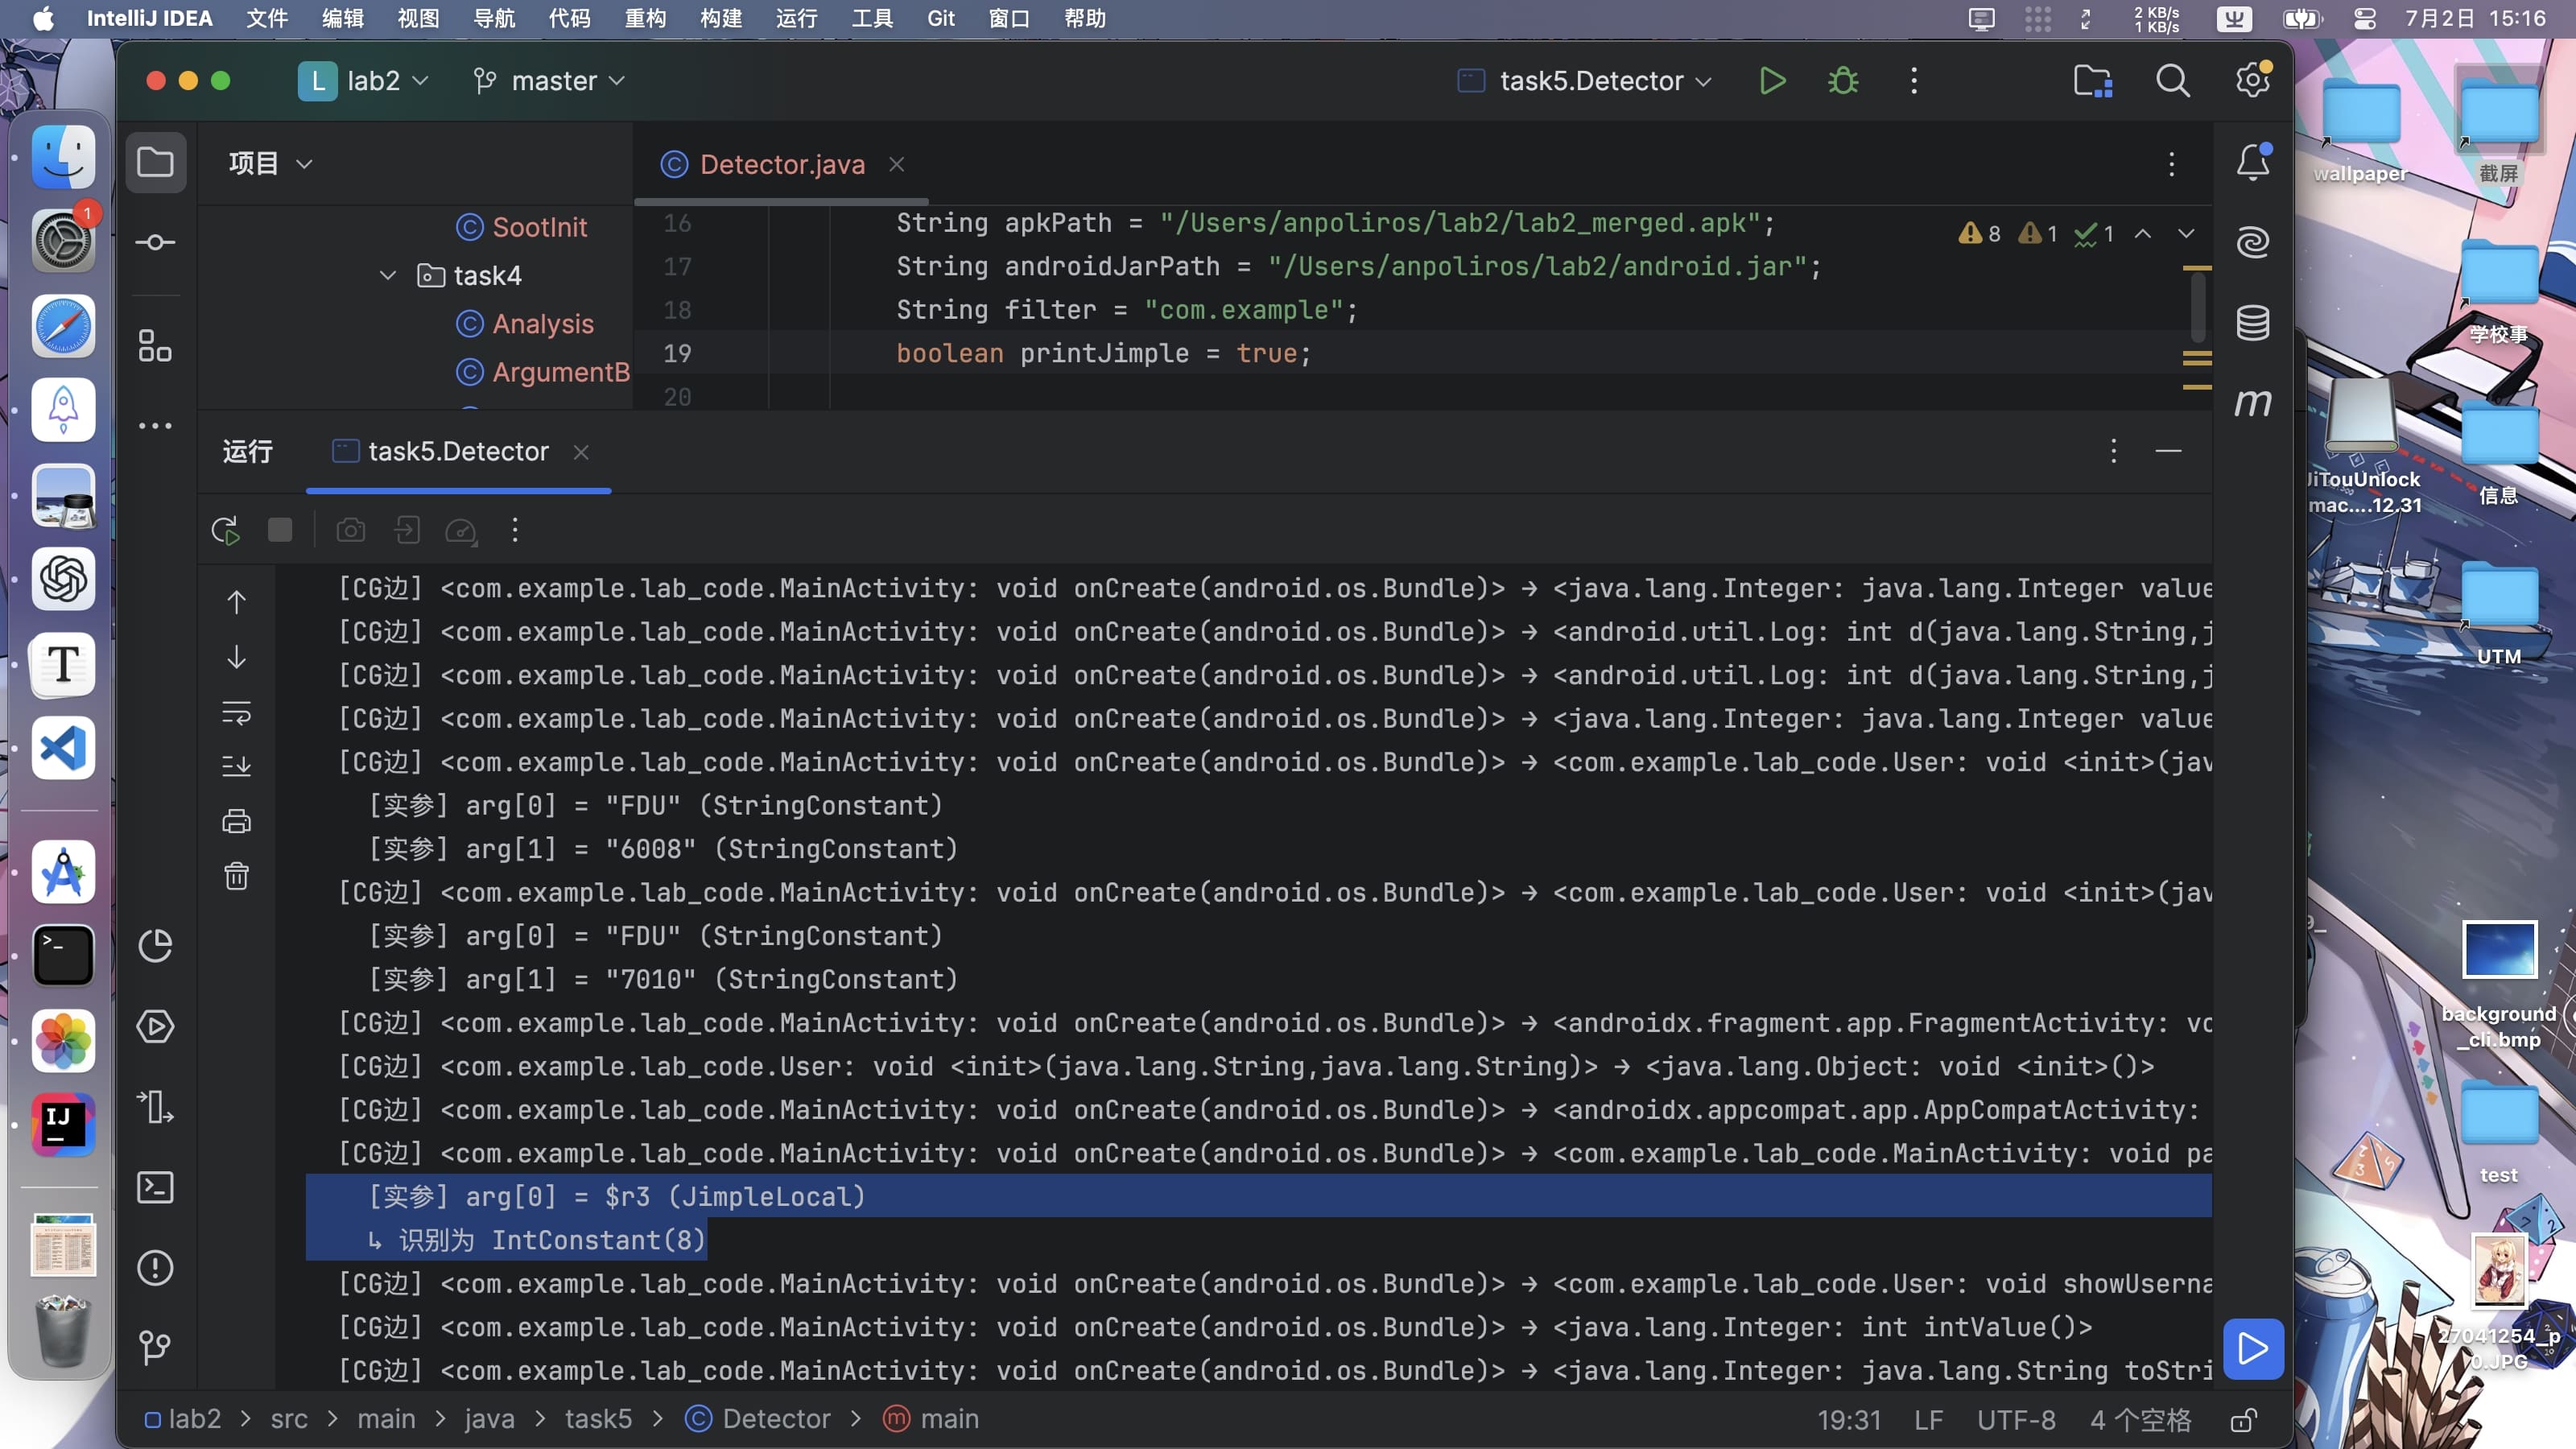Open the Maven tool window
This screenshot has height=1449, width=2576.
click(2252, 402)
